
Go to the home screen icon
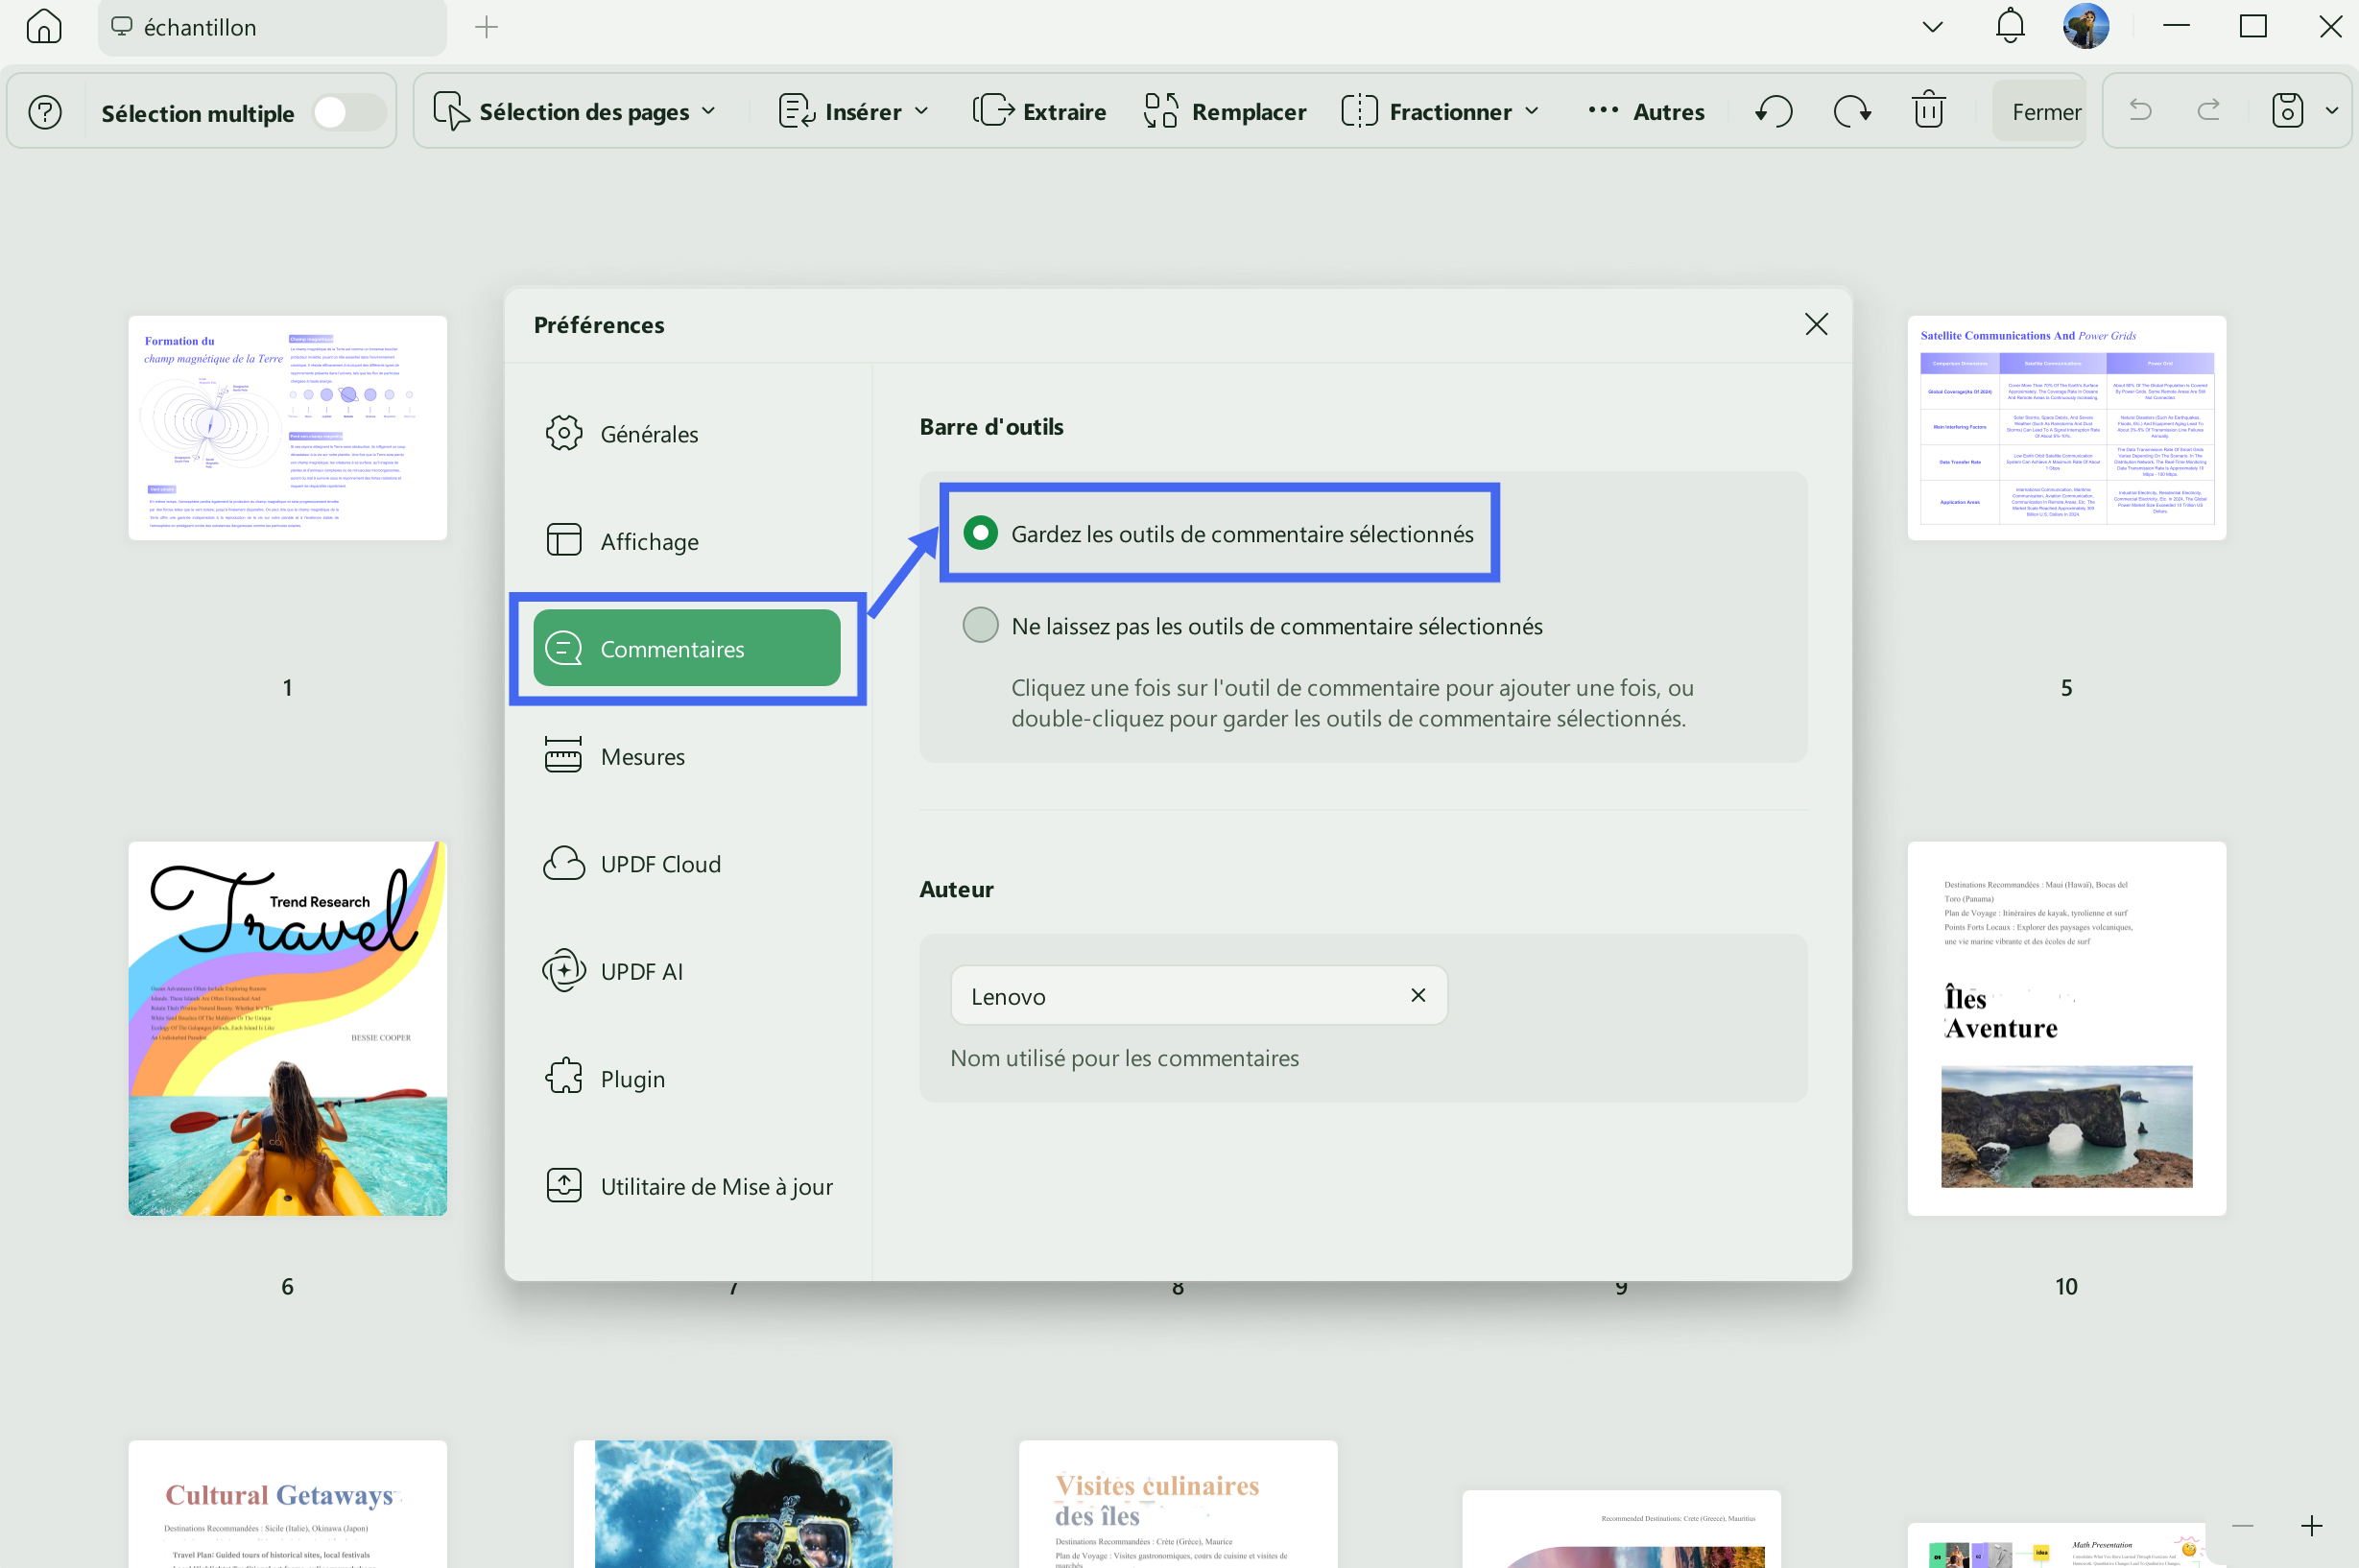point(44,27)
